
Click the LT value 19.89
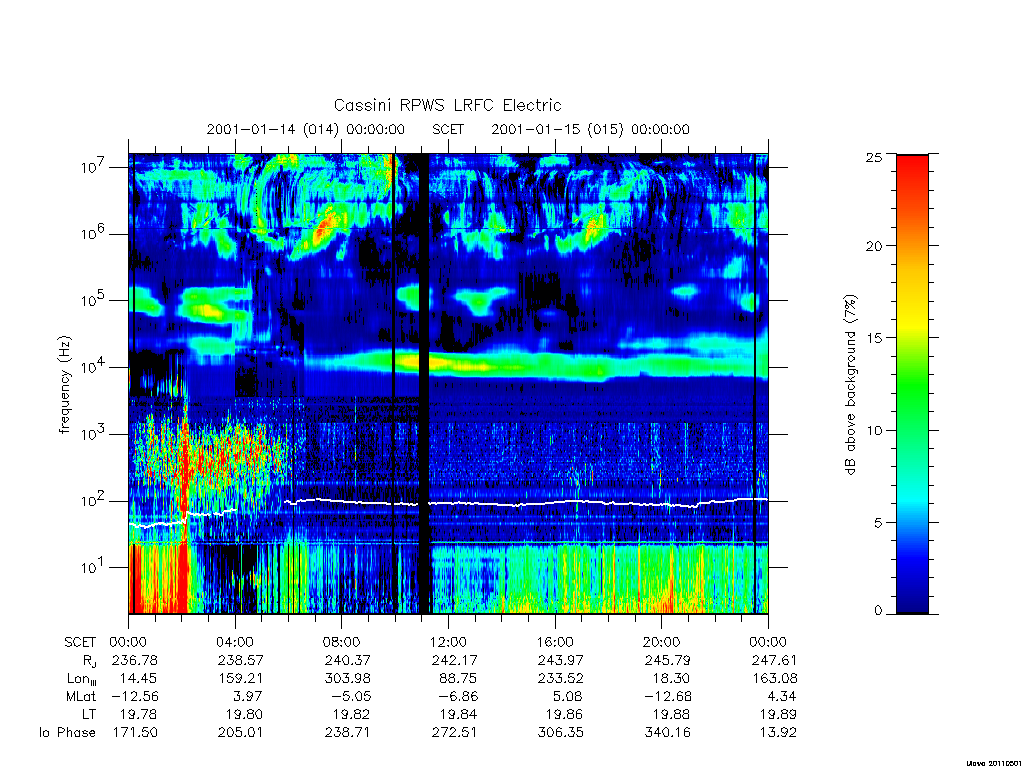click(x=777, y=714)
